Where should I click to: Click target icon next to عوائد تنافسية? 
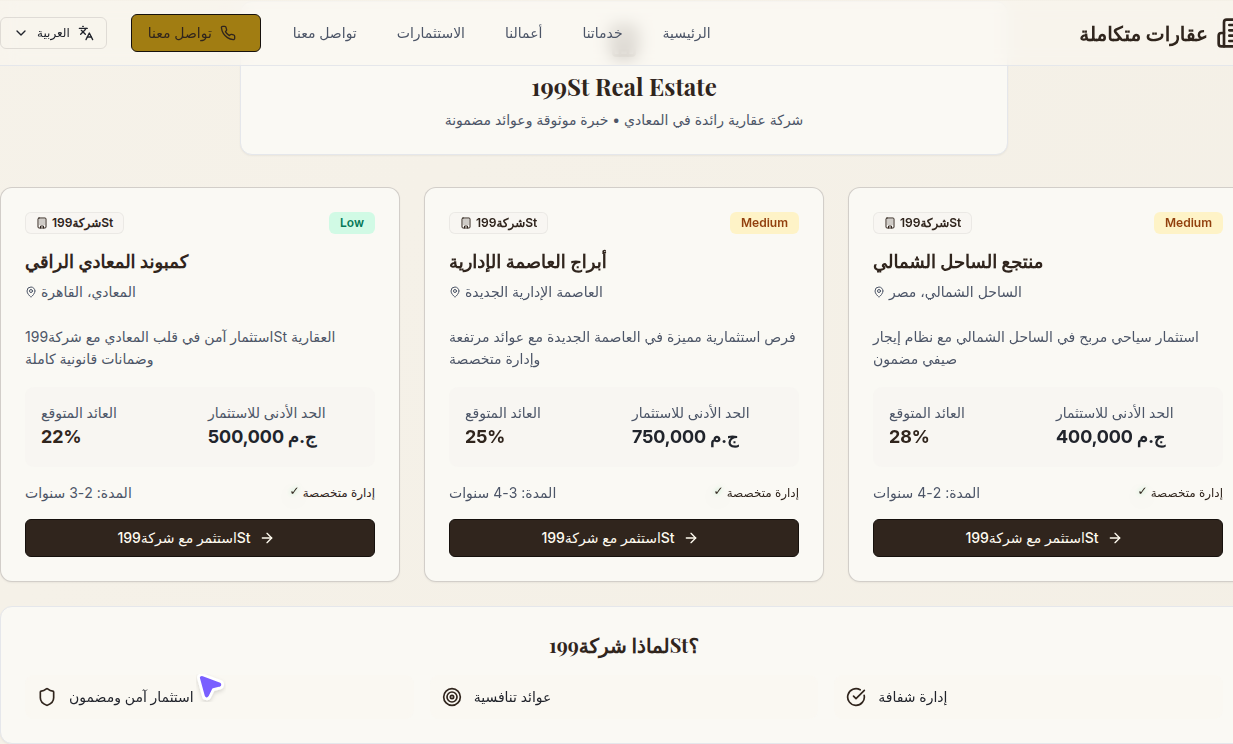click(x=452, y=697)
